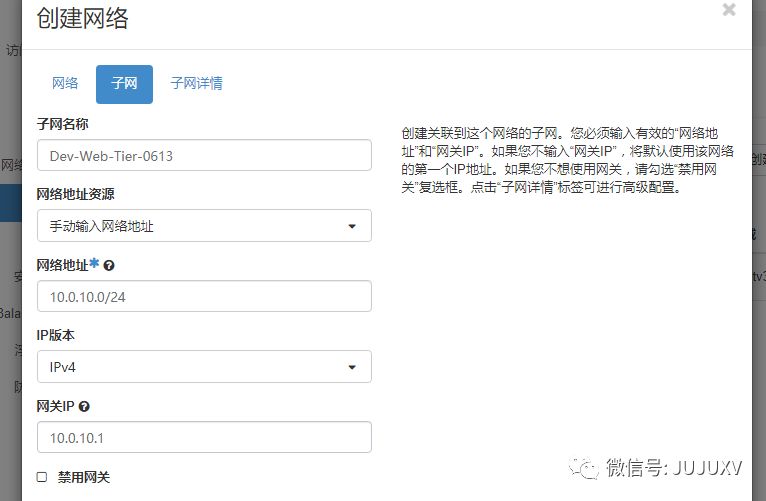Open the IP版本 dropdown showing IPv4
Viewport: 766px width, 501px height.
coord(204,367)
